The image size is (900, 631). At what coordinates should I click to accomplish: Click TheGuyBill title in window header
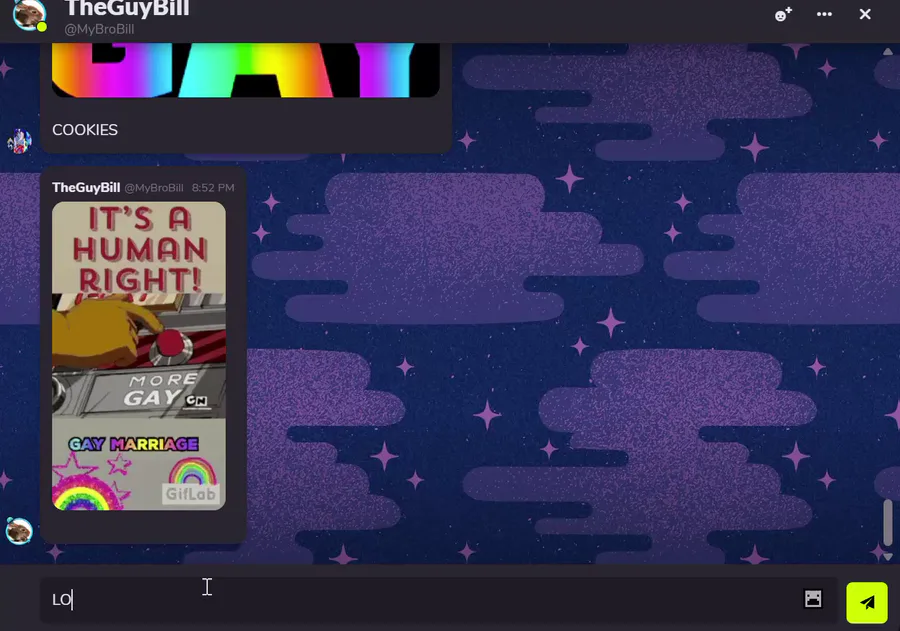pyautogui.click(x=127, y=9)
